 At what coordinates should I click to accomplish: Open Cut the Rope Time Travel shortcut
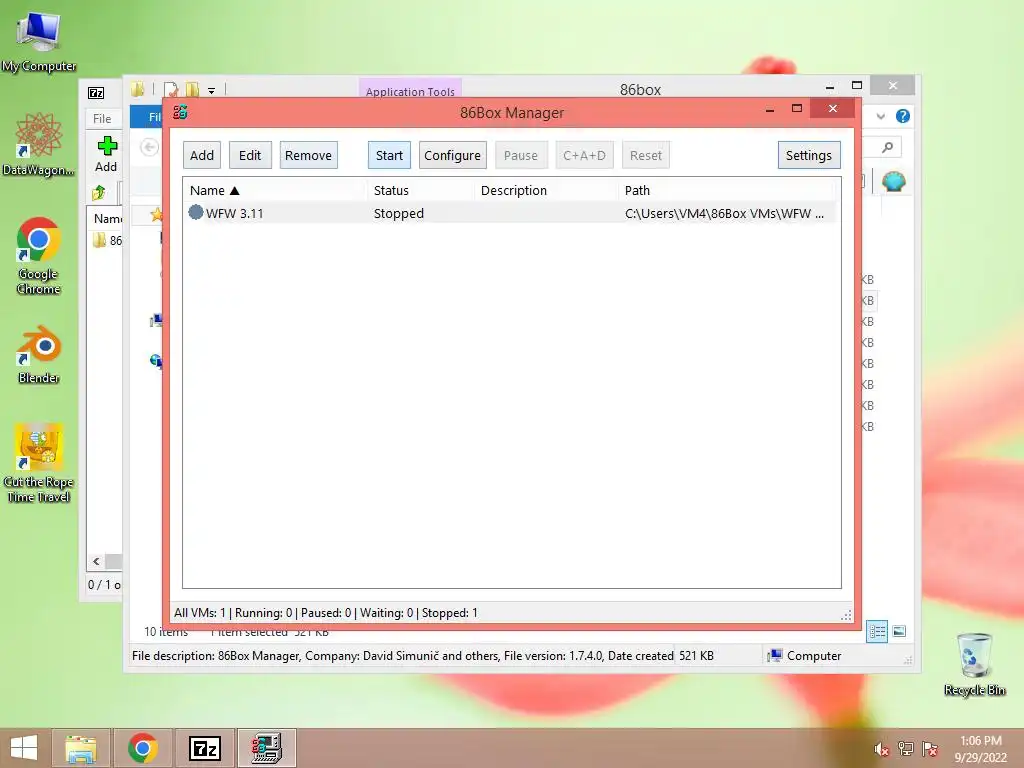click(39, 463)
